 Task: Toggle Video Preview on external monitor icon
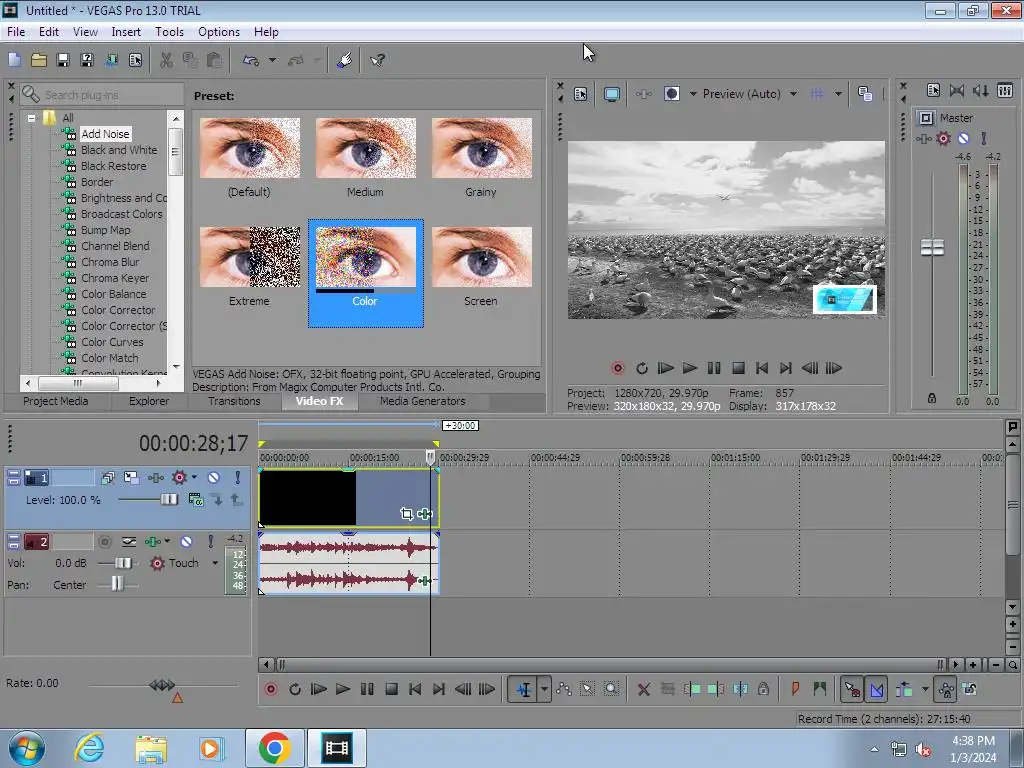tap(611, 94)
